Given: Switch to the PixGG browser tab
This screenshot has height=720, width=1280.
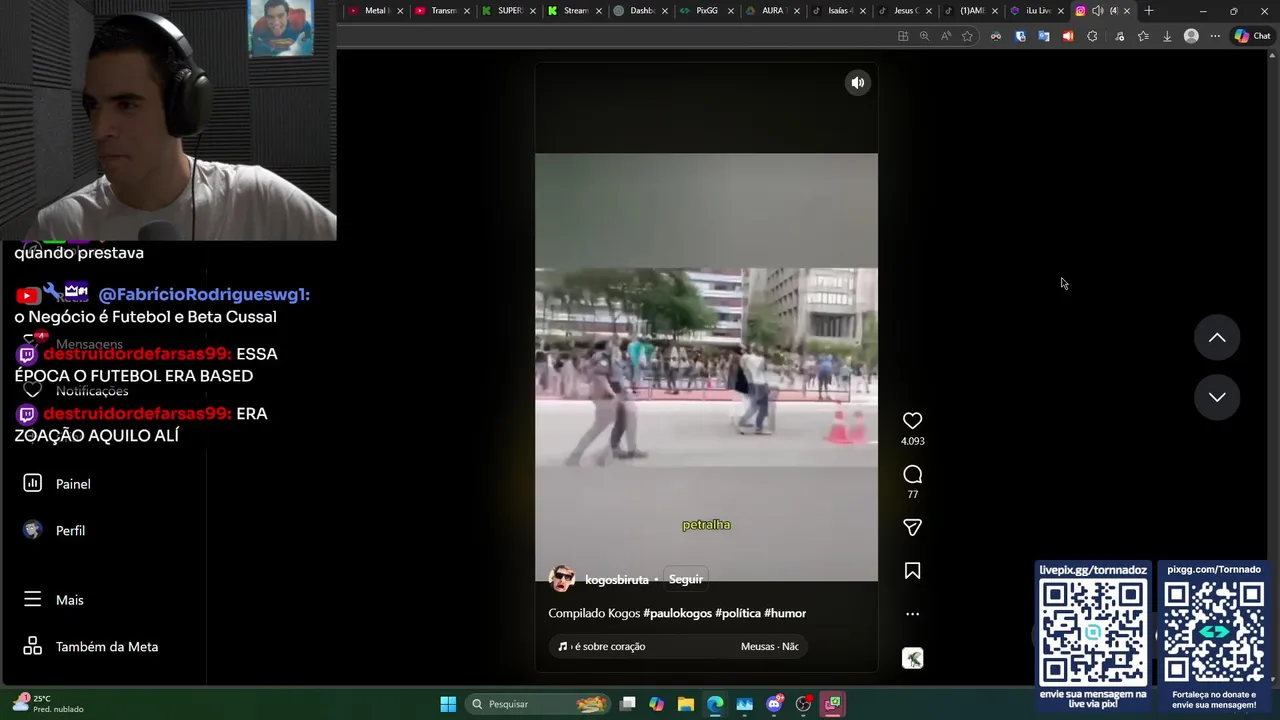Looking at the screenshot, I should pos(706,11).
